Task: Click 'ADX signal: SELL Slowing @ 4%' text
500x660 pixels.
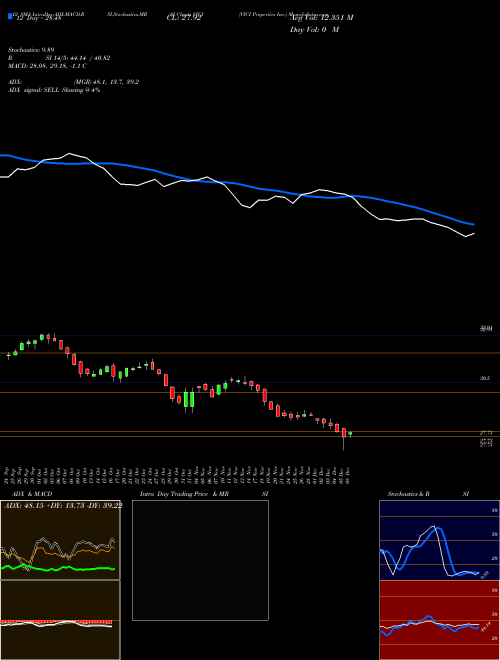Action: [54, 90]
